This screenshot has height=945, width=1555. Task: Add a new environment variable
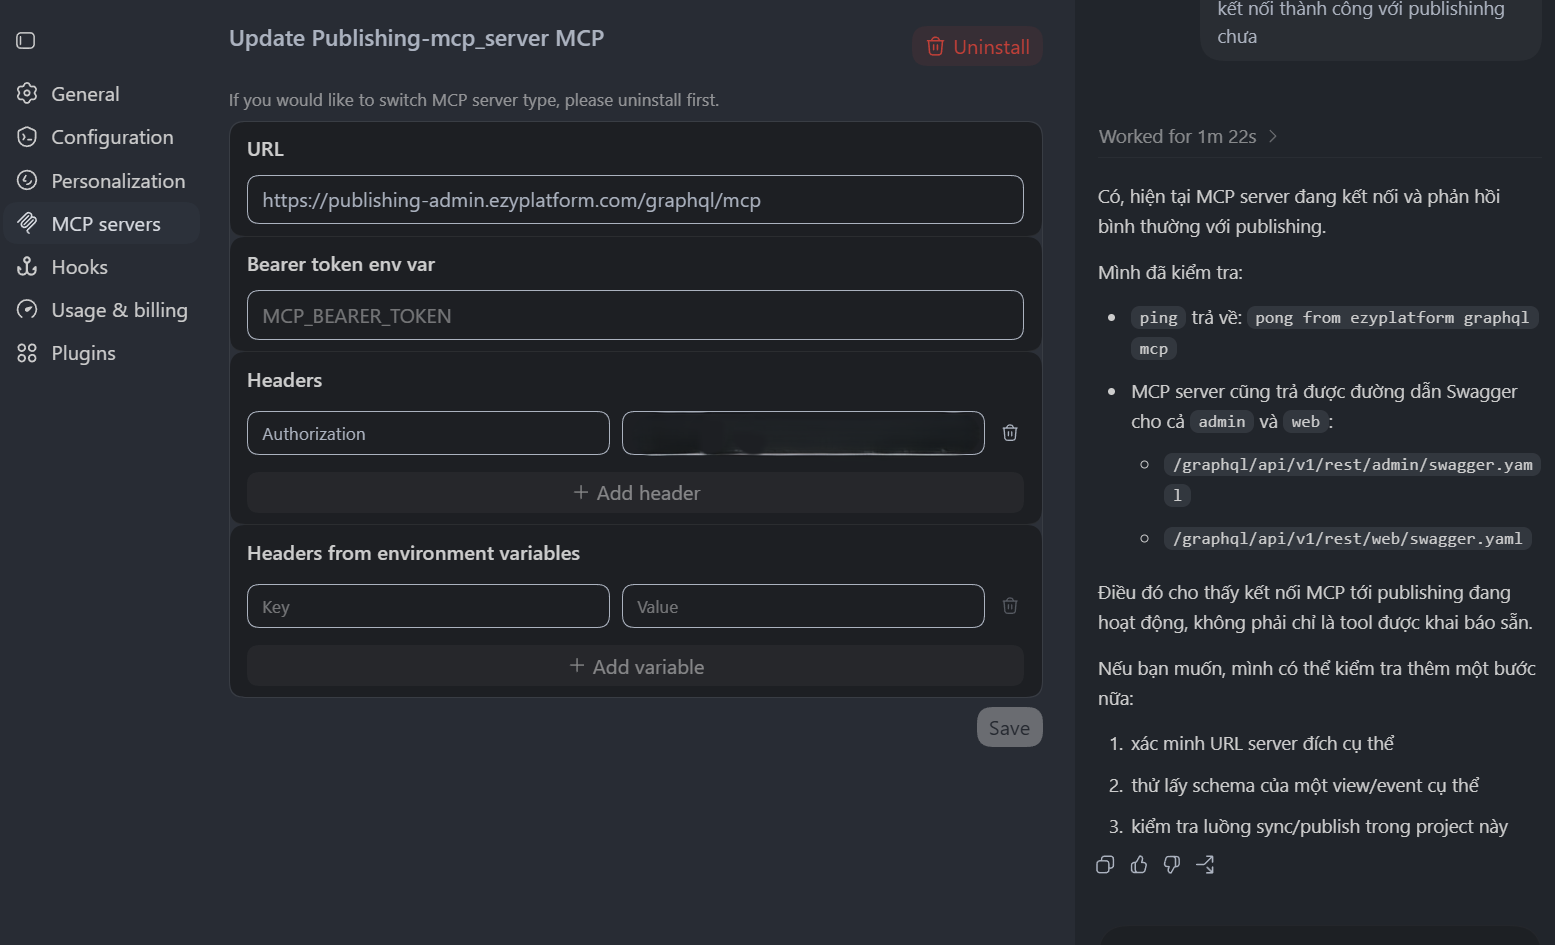pos(635,667)
